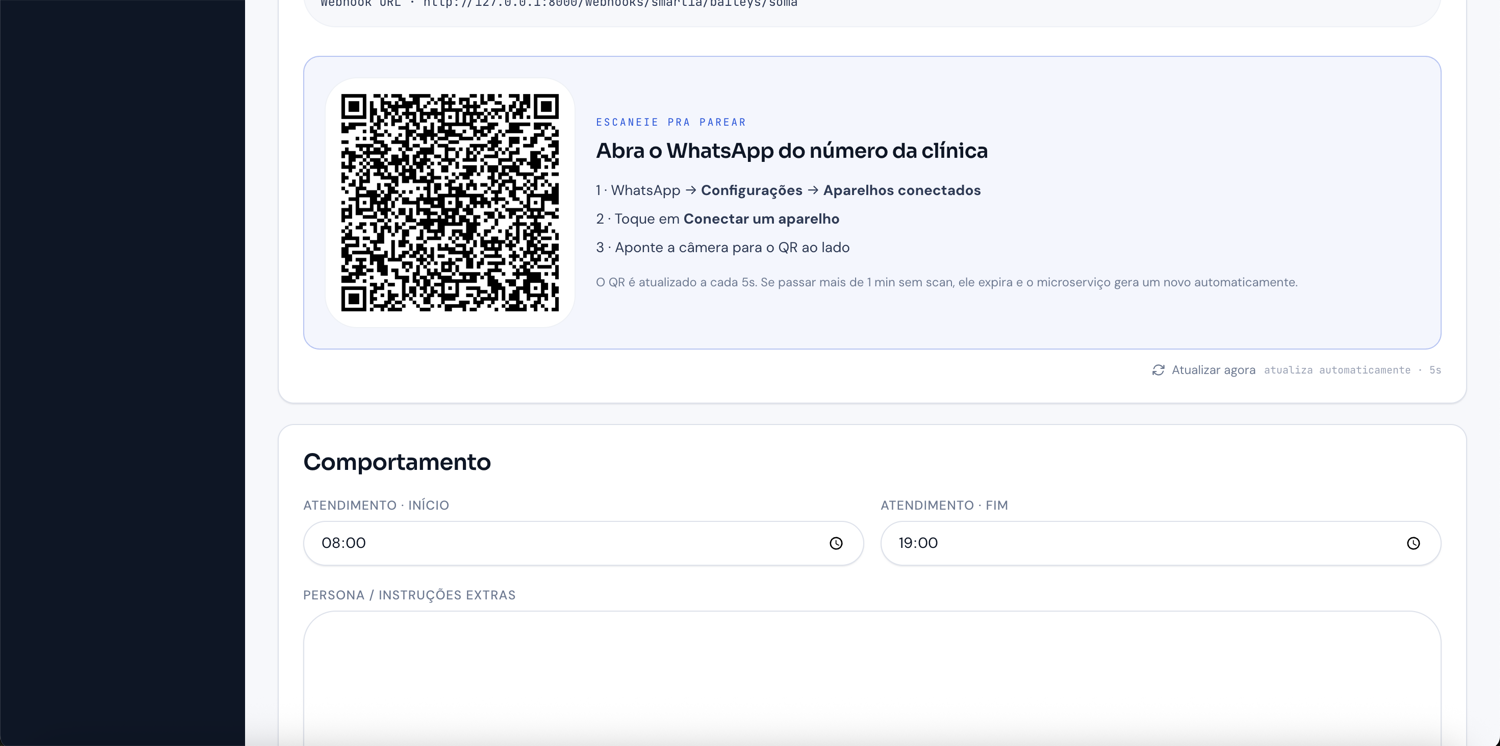Open the clock picker for Atendimento Fim

(x=1413, y=543)
